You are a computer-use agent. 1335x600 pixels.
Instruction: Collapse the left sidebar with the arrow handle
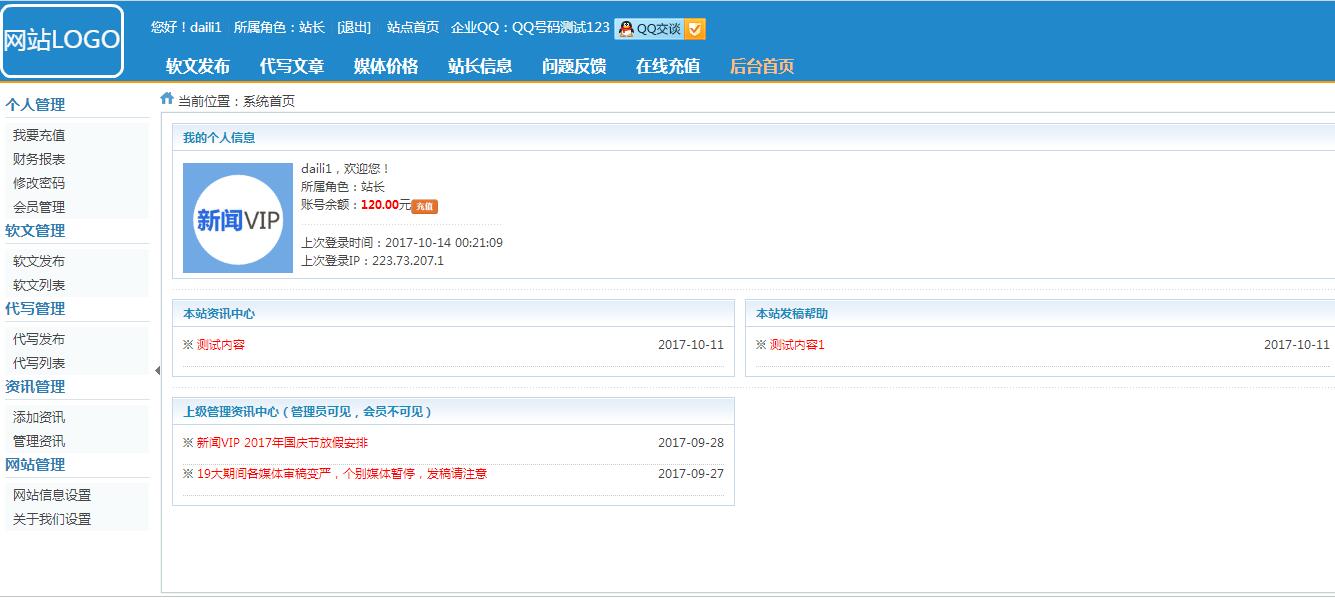tap(157, 371)
